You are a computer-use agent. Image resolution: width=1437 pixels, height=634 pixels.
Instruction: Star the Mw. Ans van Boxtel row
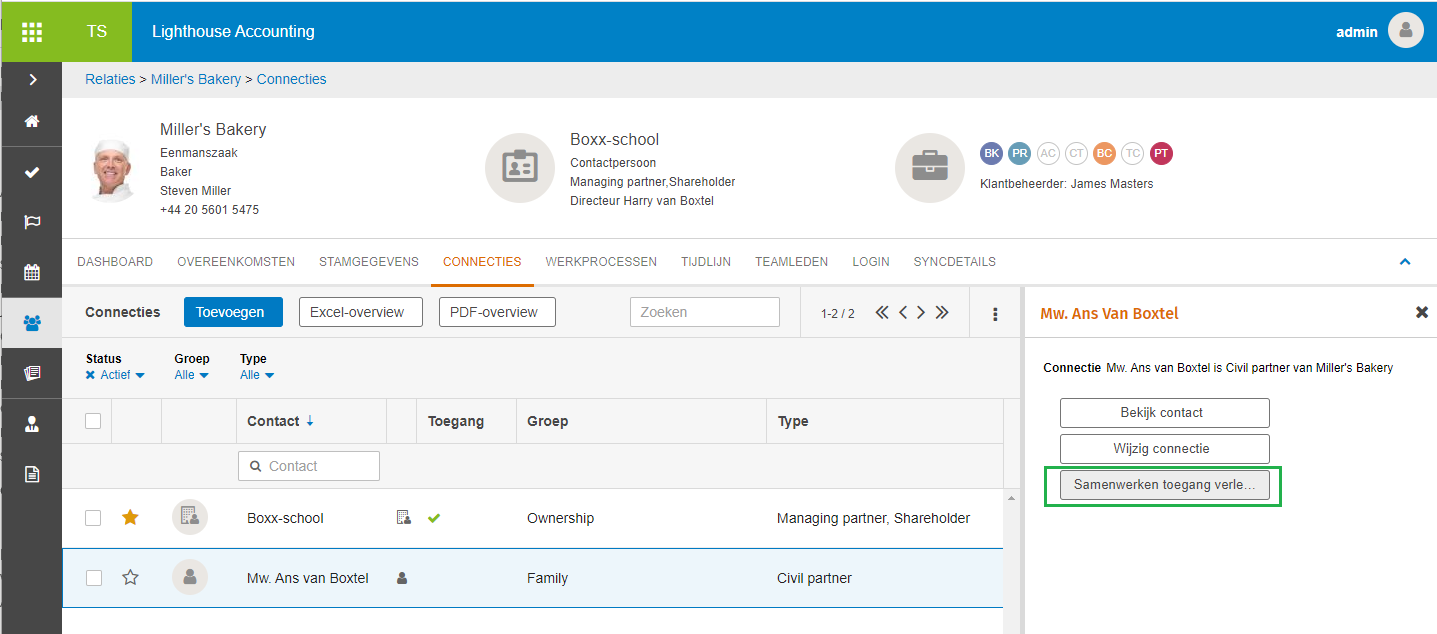(x=130, y=578)
